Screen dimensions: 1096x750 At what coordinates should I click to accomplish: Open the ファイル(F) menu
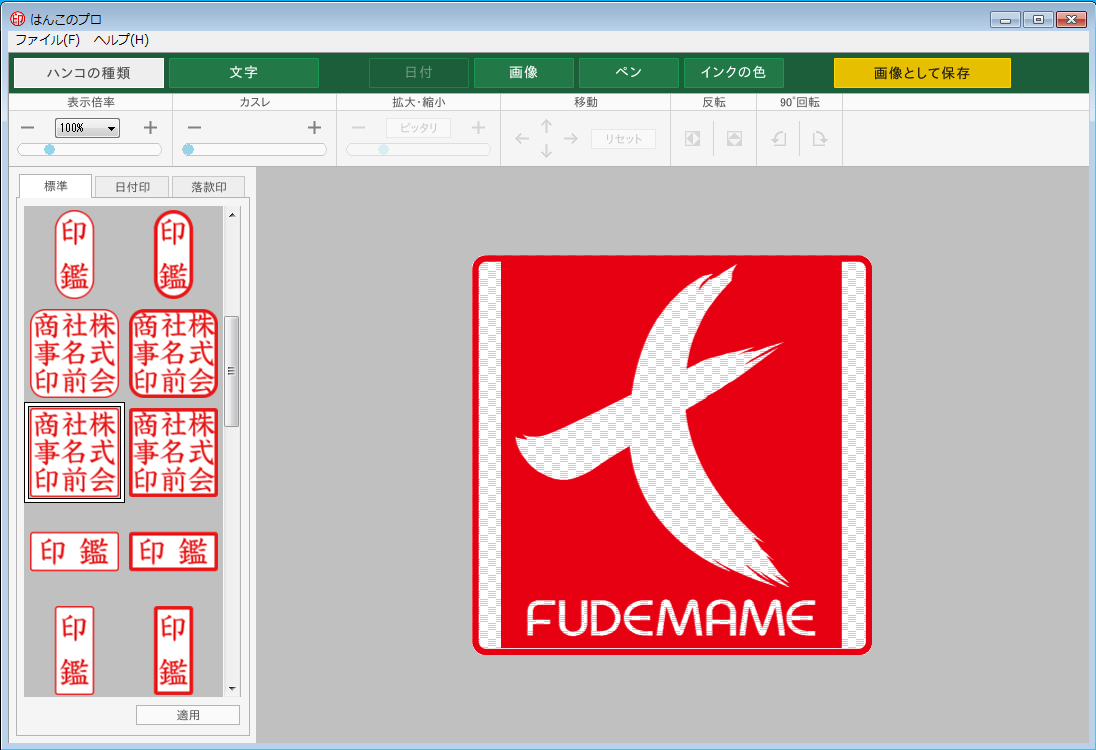[x=47, y=40]
